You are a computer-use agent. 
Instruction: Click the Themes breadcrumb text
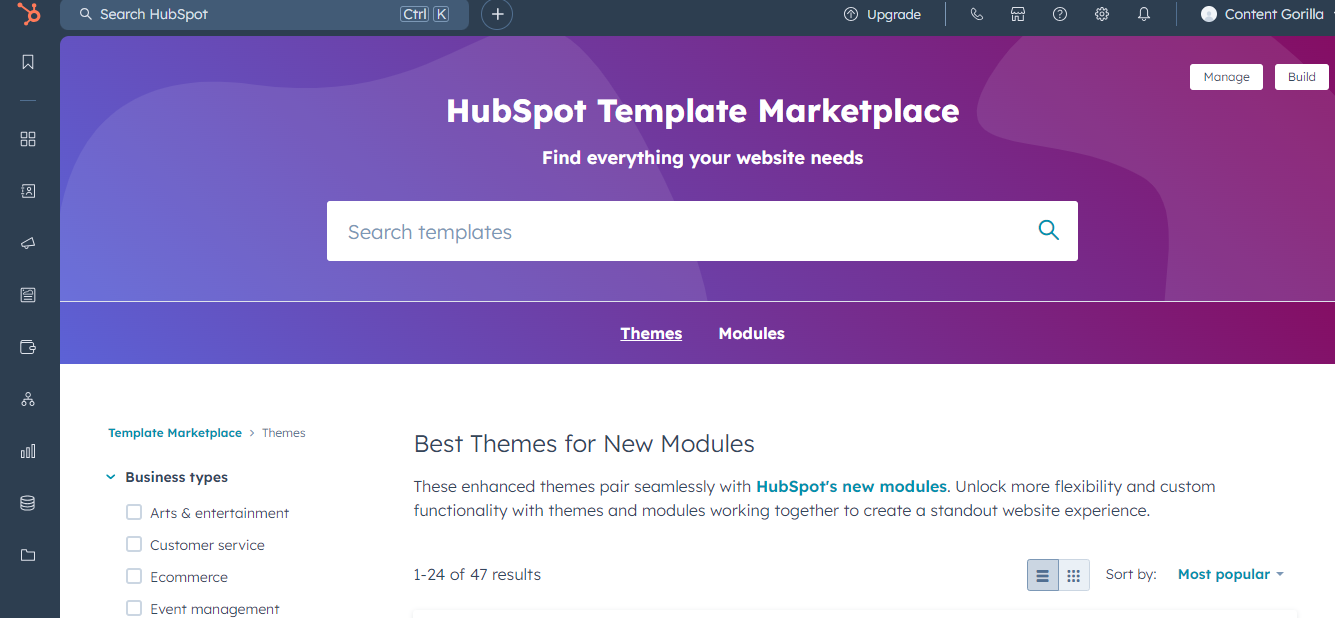tap(284, 433)
